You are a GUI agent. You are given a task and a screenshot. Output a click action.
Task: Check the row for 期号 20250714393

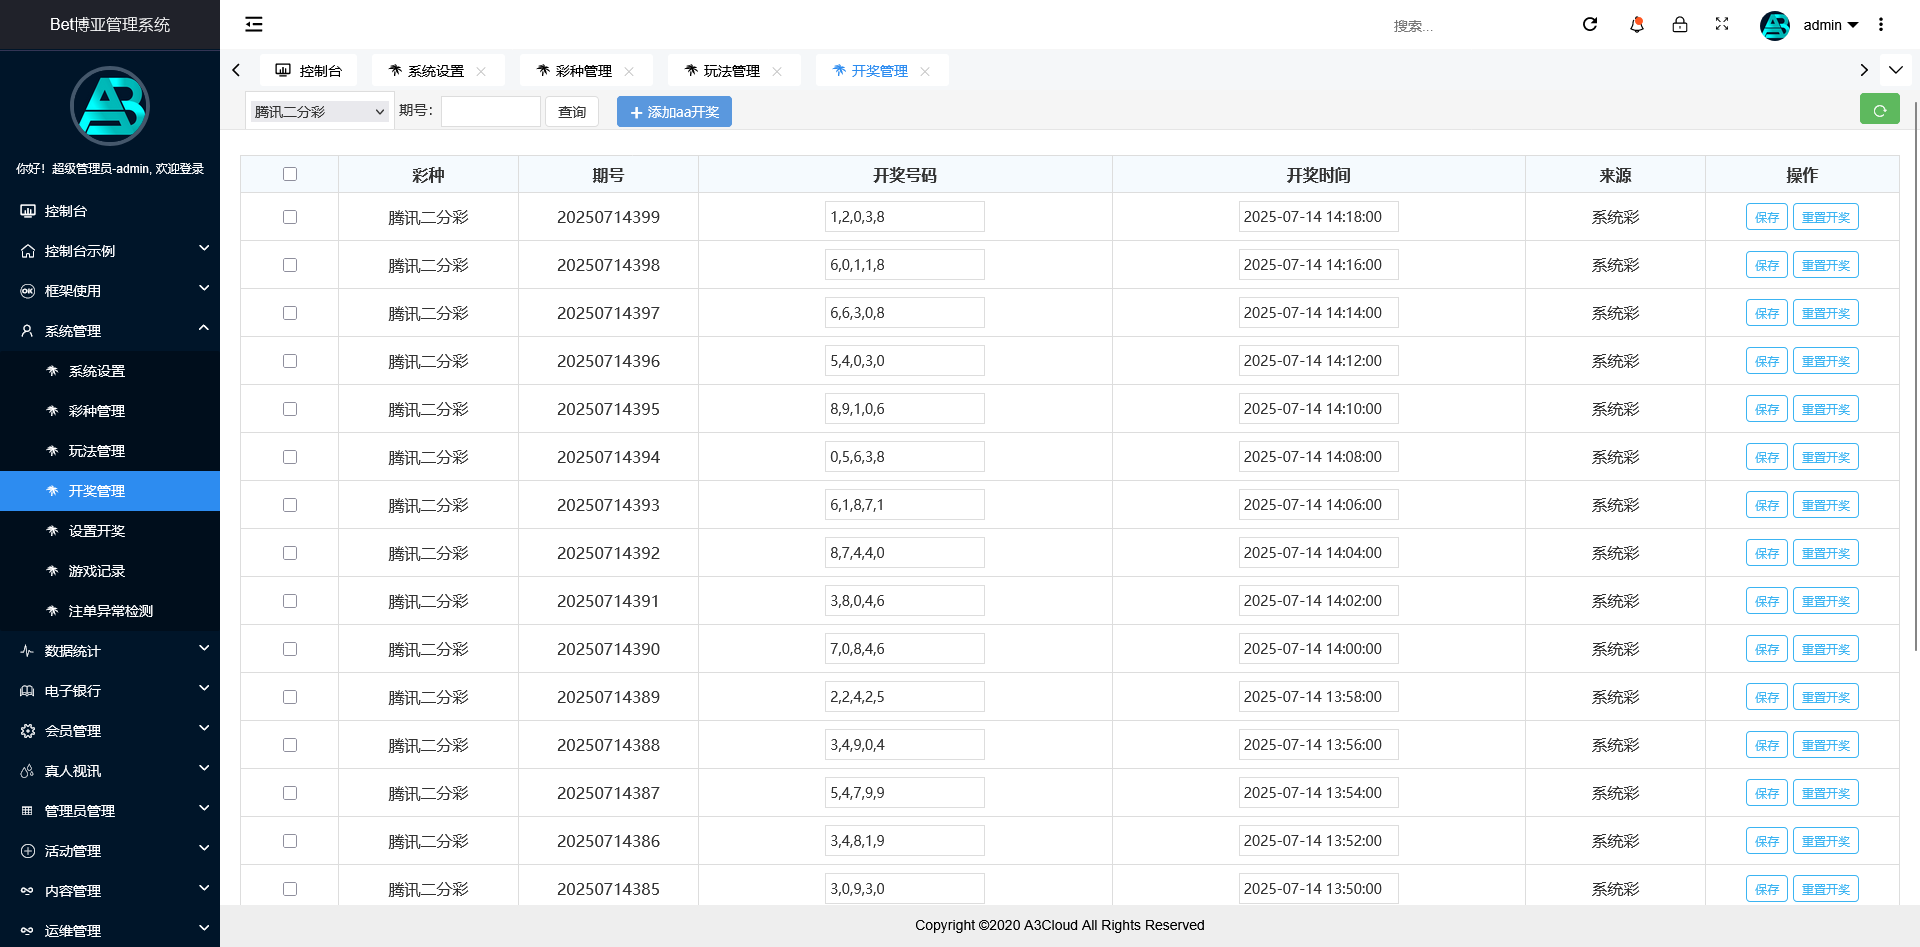[290, 505]
